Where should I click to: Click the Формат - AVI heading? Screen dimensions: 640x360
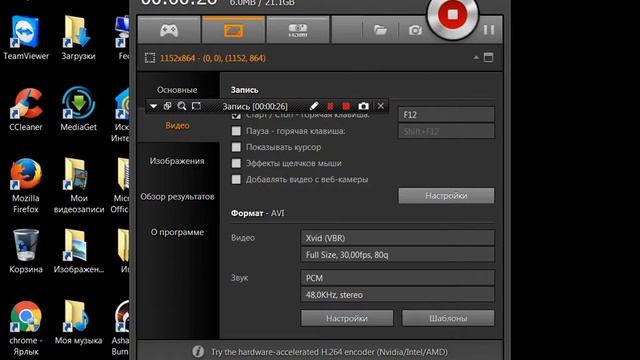click(257, 213)
